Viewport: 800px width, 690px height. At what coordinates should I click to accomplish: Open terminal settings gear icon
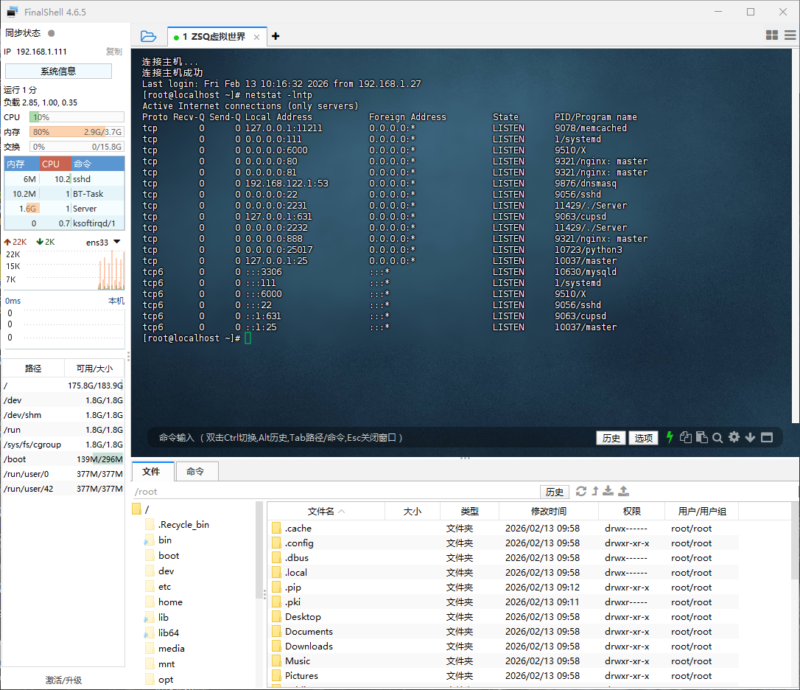(734, 437)
